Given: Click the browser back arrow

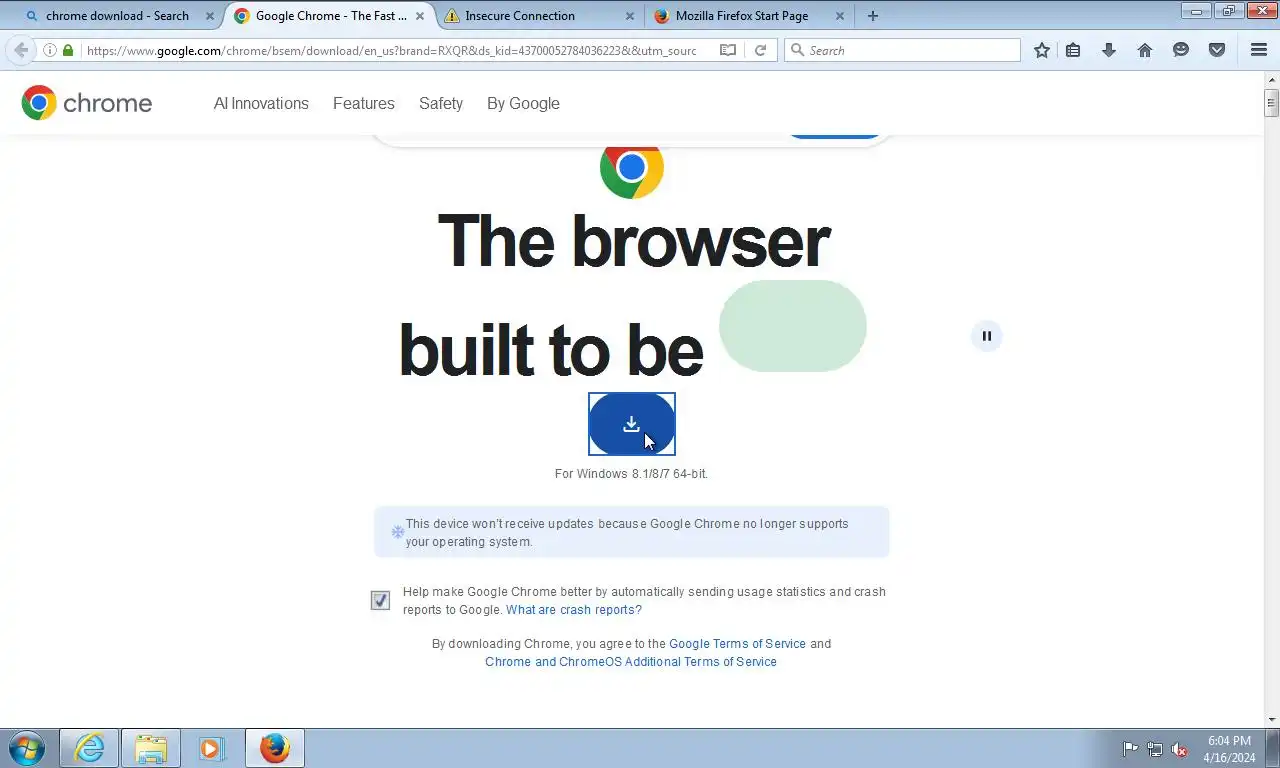Looking at the screenshot, I should tap(21, 50).
